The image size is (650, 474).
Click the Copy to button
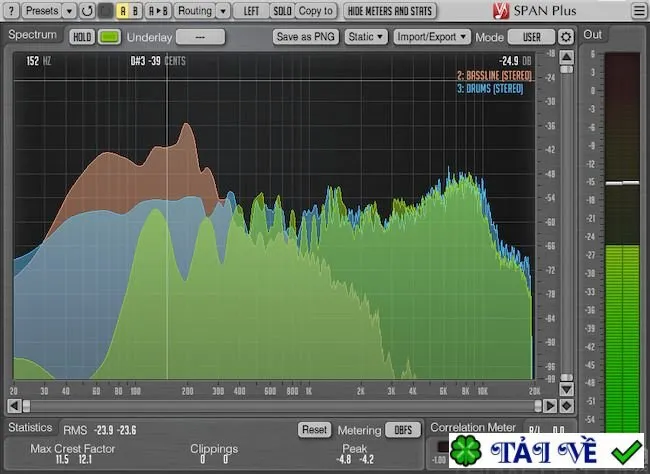316,11
